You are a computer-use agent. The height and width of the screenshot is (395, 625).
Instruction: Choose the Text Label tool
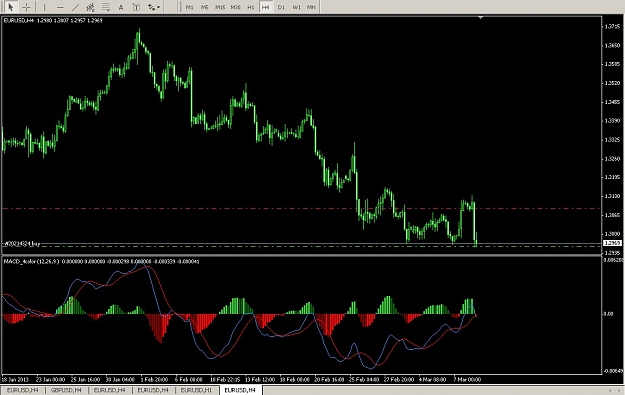click(x=136, y=7)
